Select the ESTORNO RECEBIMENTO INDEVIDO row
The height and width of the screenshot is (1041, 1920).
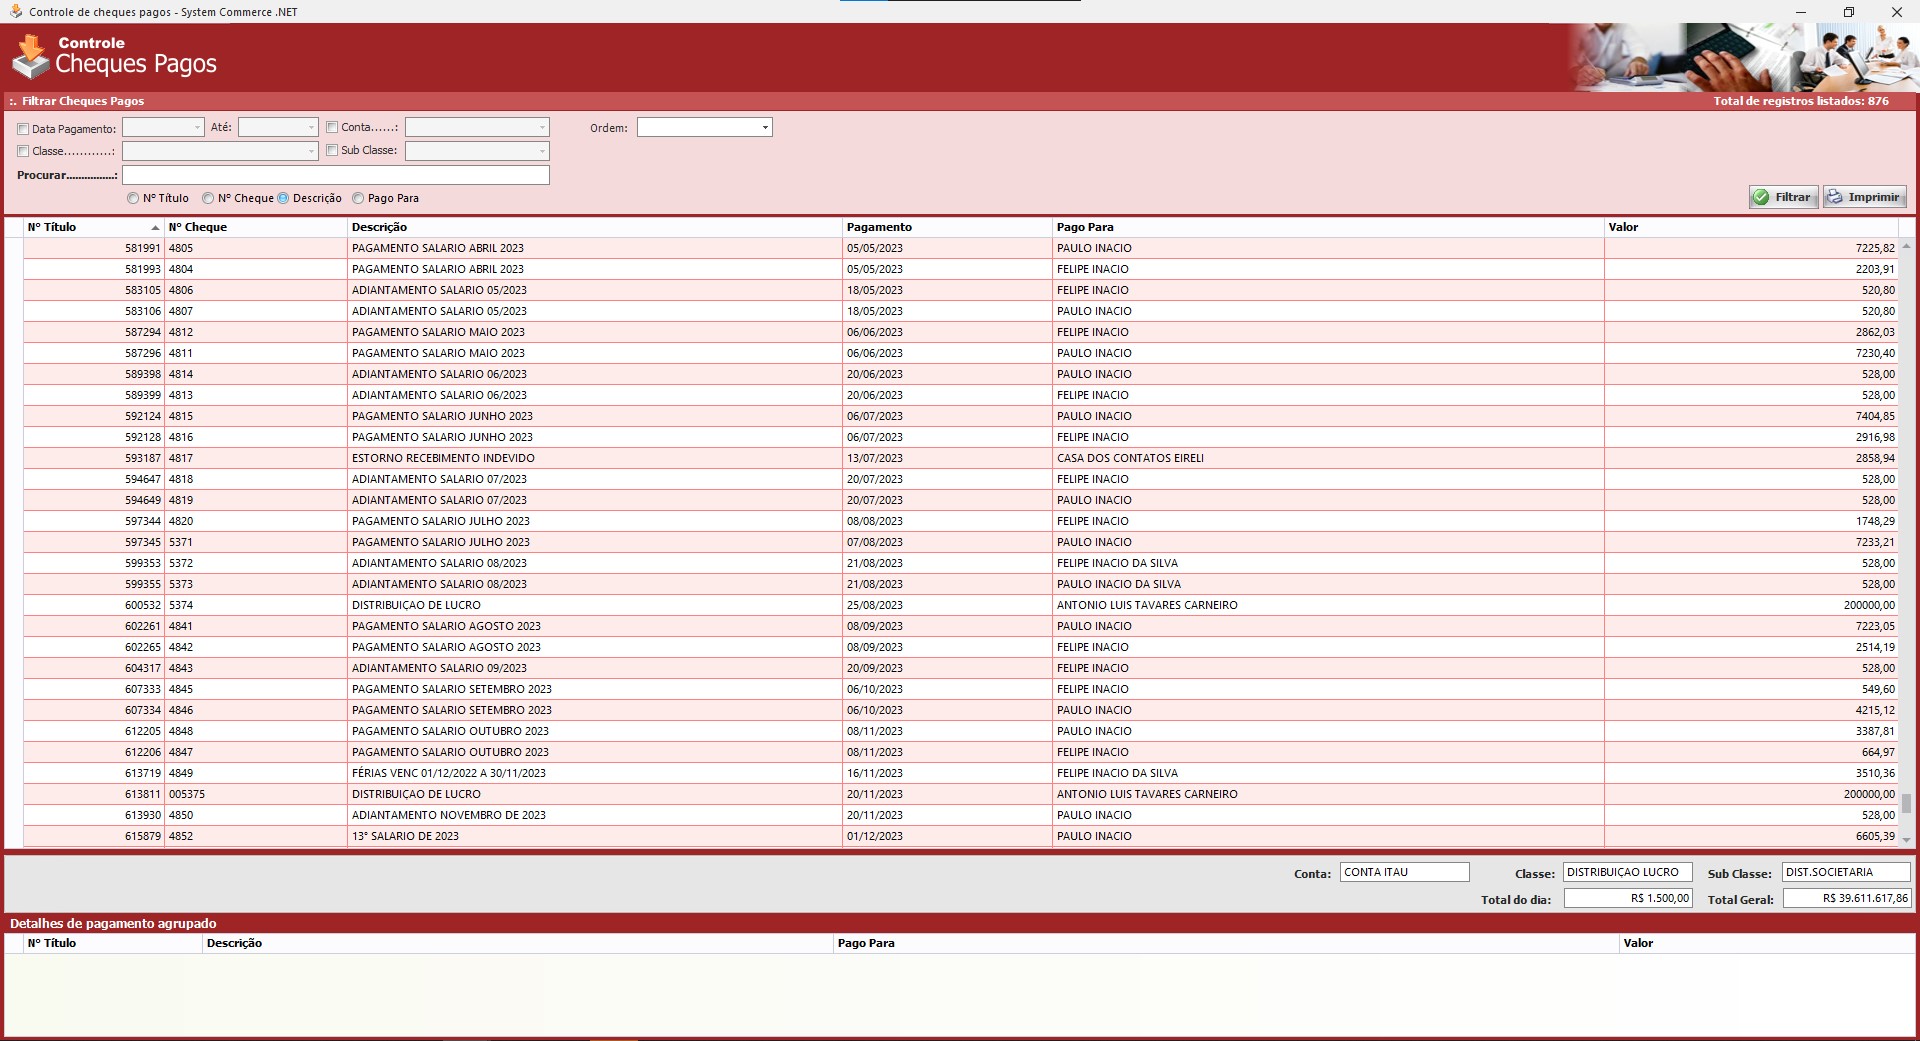coord(443,458)
